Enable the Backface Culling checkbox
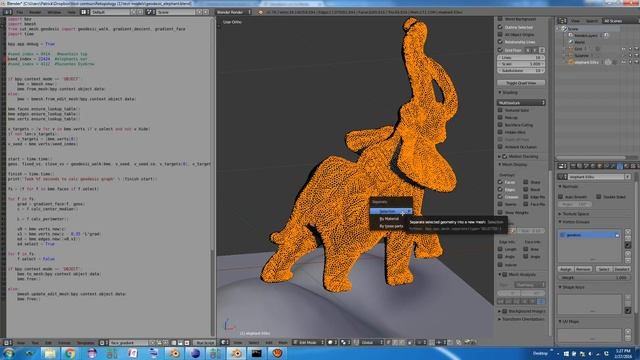 click(500, 125)
